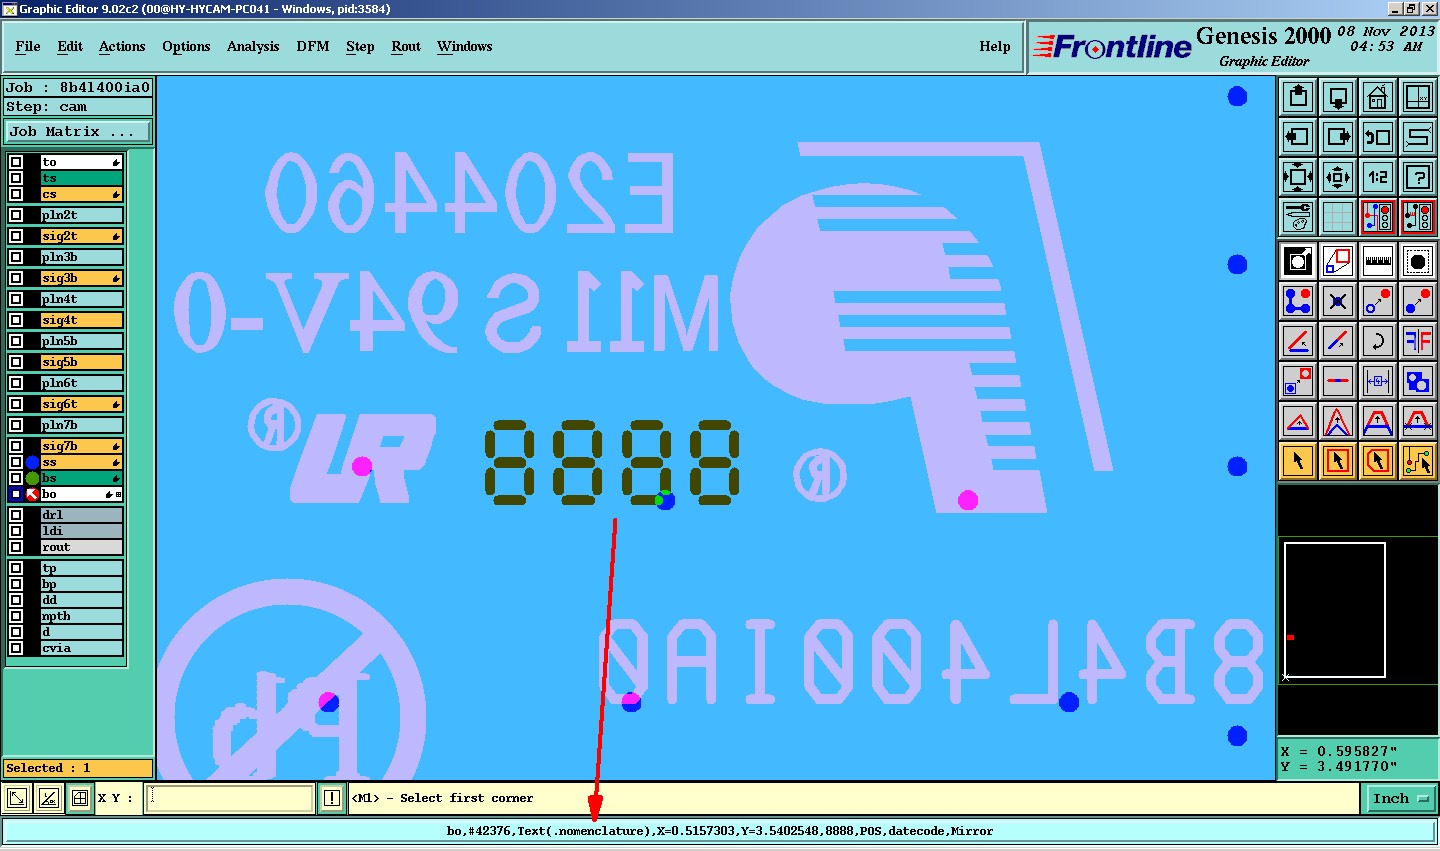Click the Job Matrix button

pyautogui.click(x=79, y=131)
